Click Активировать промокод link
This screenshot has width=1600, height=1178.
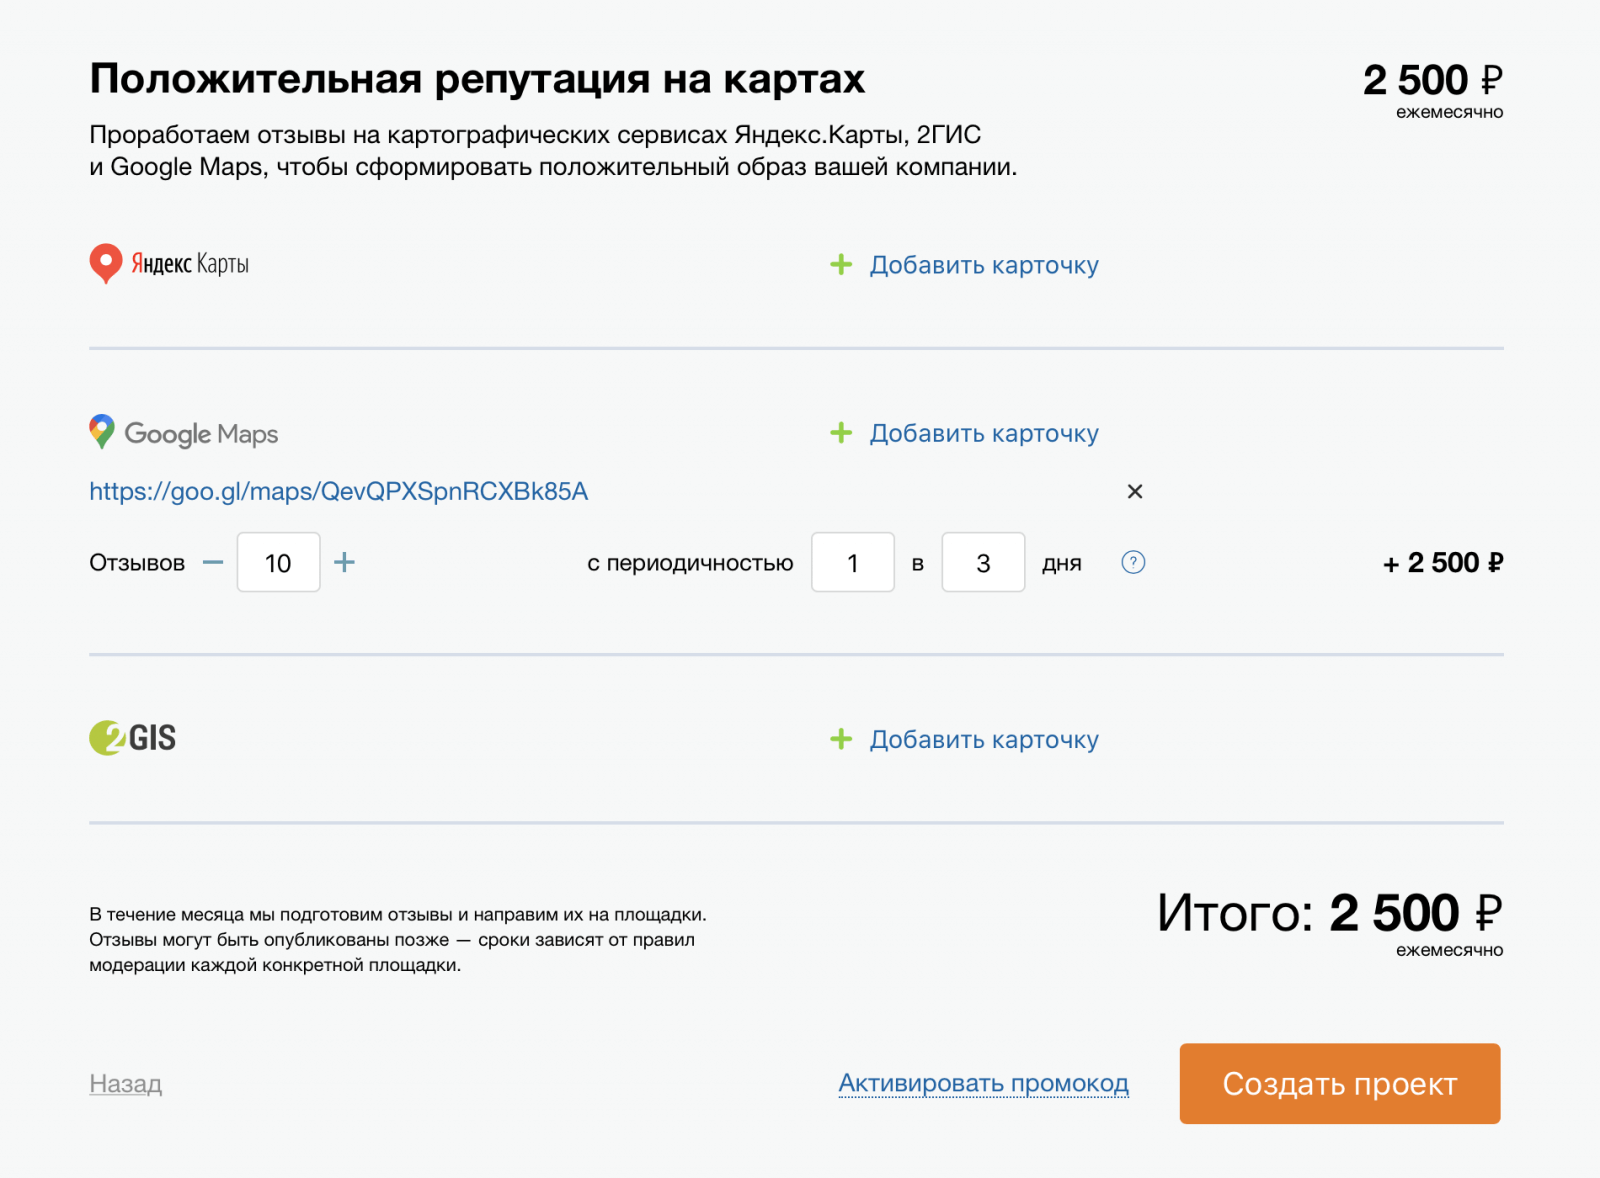click(x=984, y=1083)
